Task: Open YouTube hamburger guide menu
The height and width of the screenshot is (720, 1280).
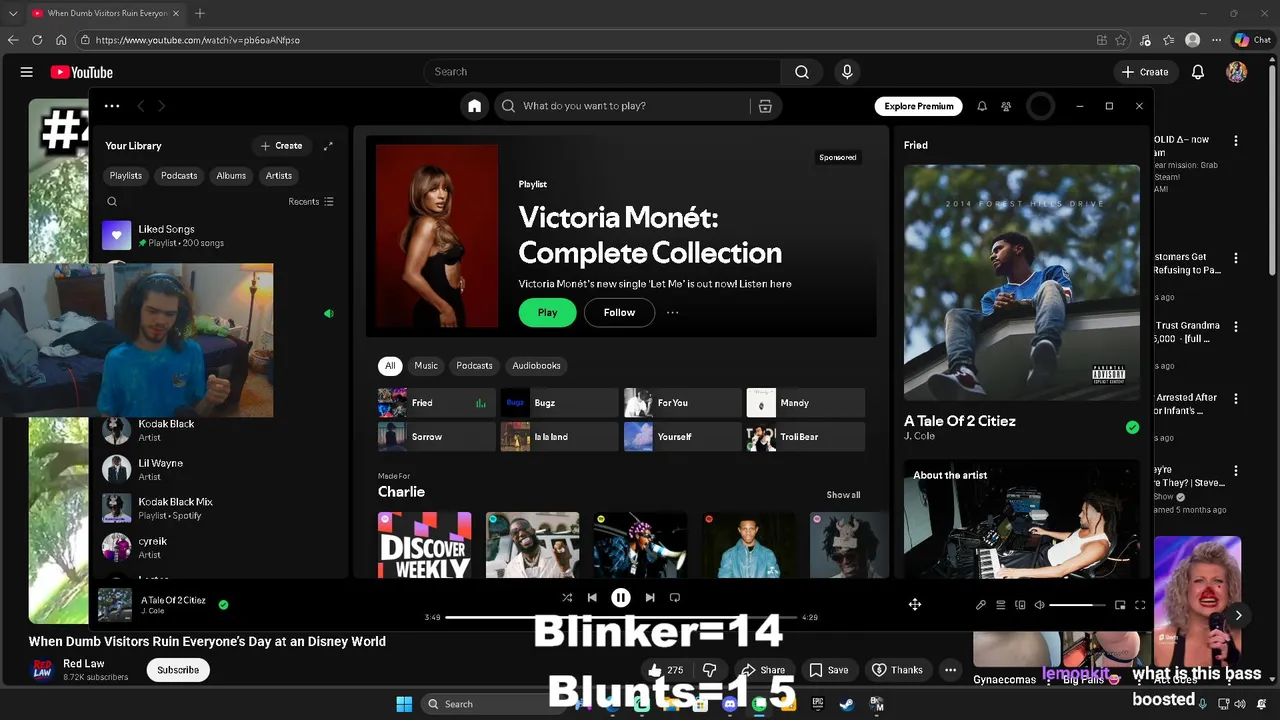Action: pyautogui.click(x=27, y=72)
